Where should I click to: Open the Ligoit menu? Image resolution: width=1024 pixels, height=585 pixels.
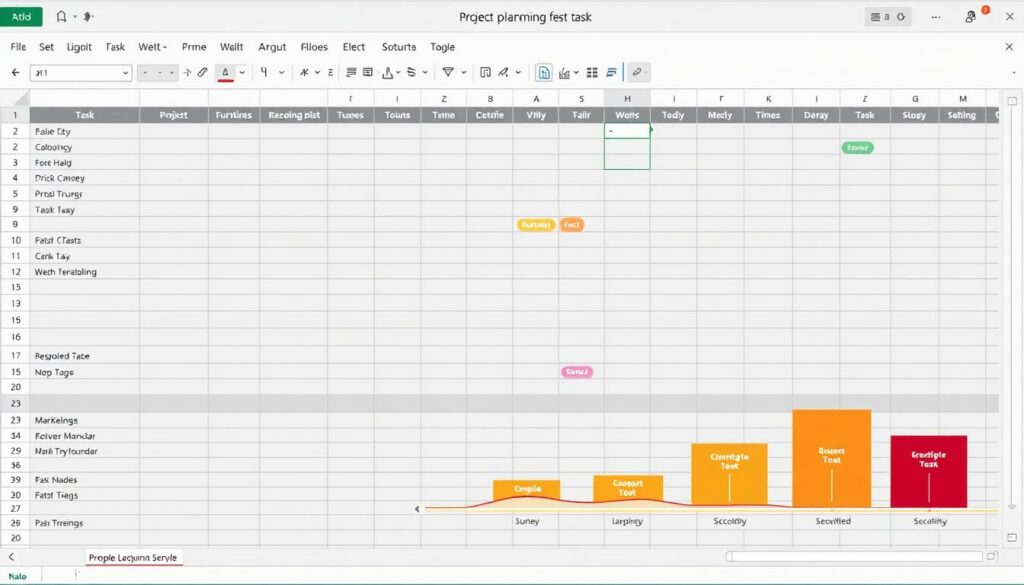click(79, 47)
